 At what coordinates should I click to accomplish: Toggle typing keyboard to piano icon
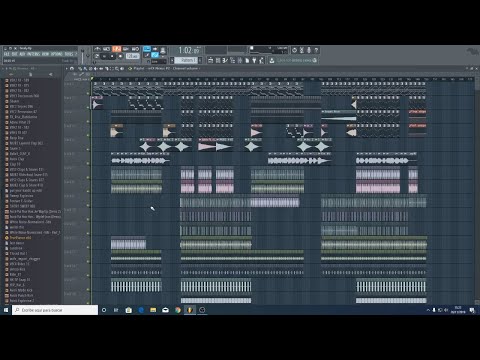click(x=147, y=49)
